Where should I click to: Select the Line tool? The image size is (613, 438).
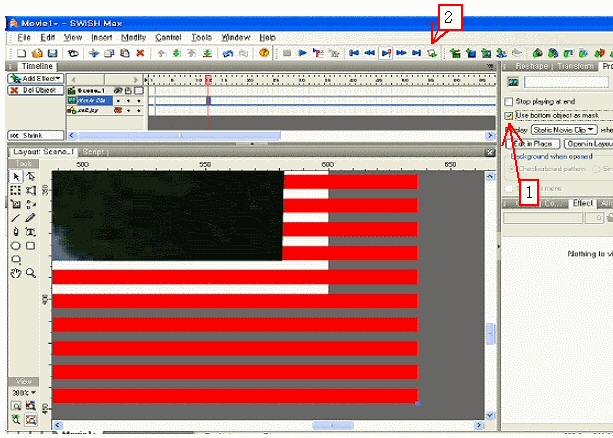tap(16, 218)
